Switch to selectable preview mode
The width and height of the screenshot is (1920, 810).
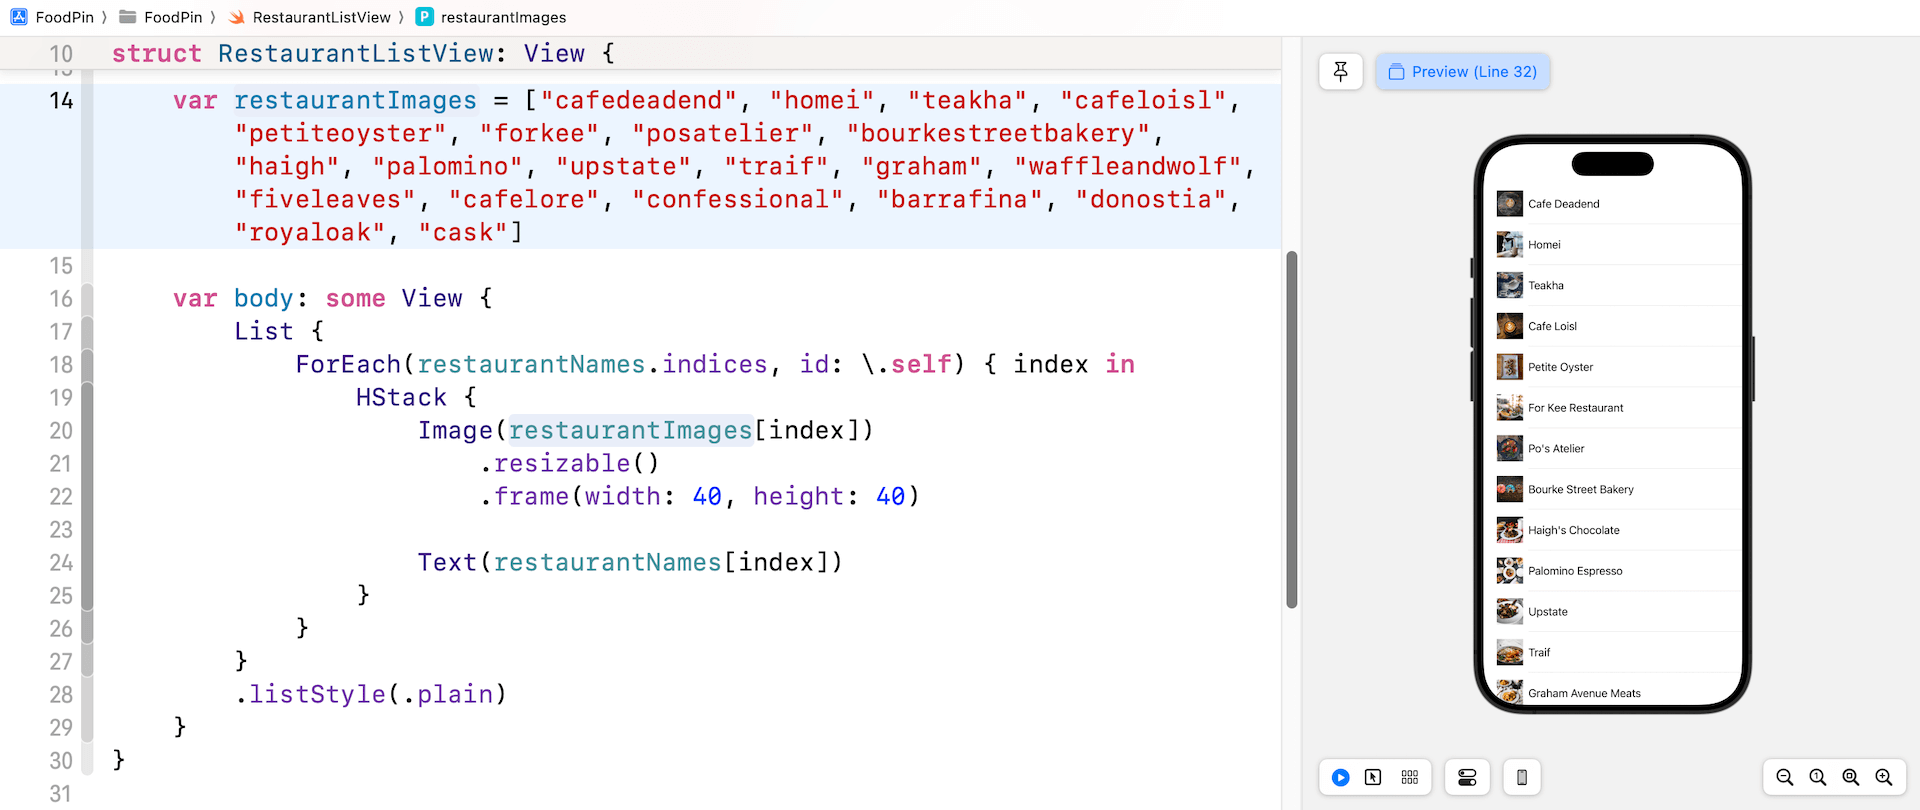click(x=1373, y=777)
